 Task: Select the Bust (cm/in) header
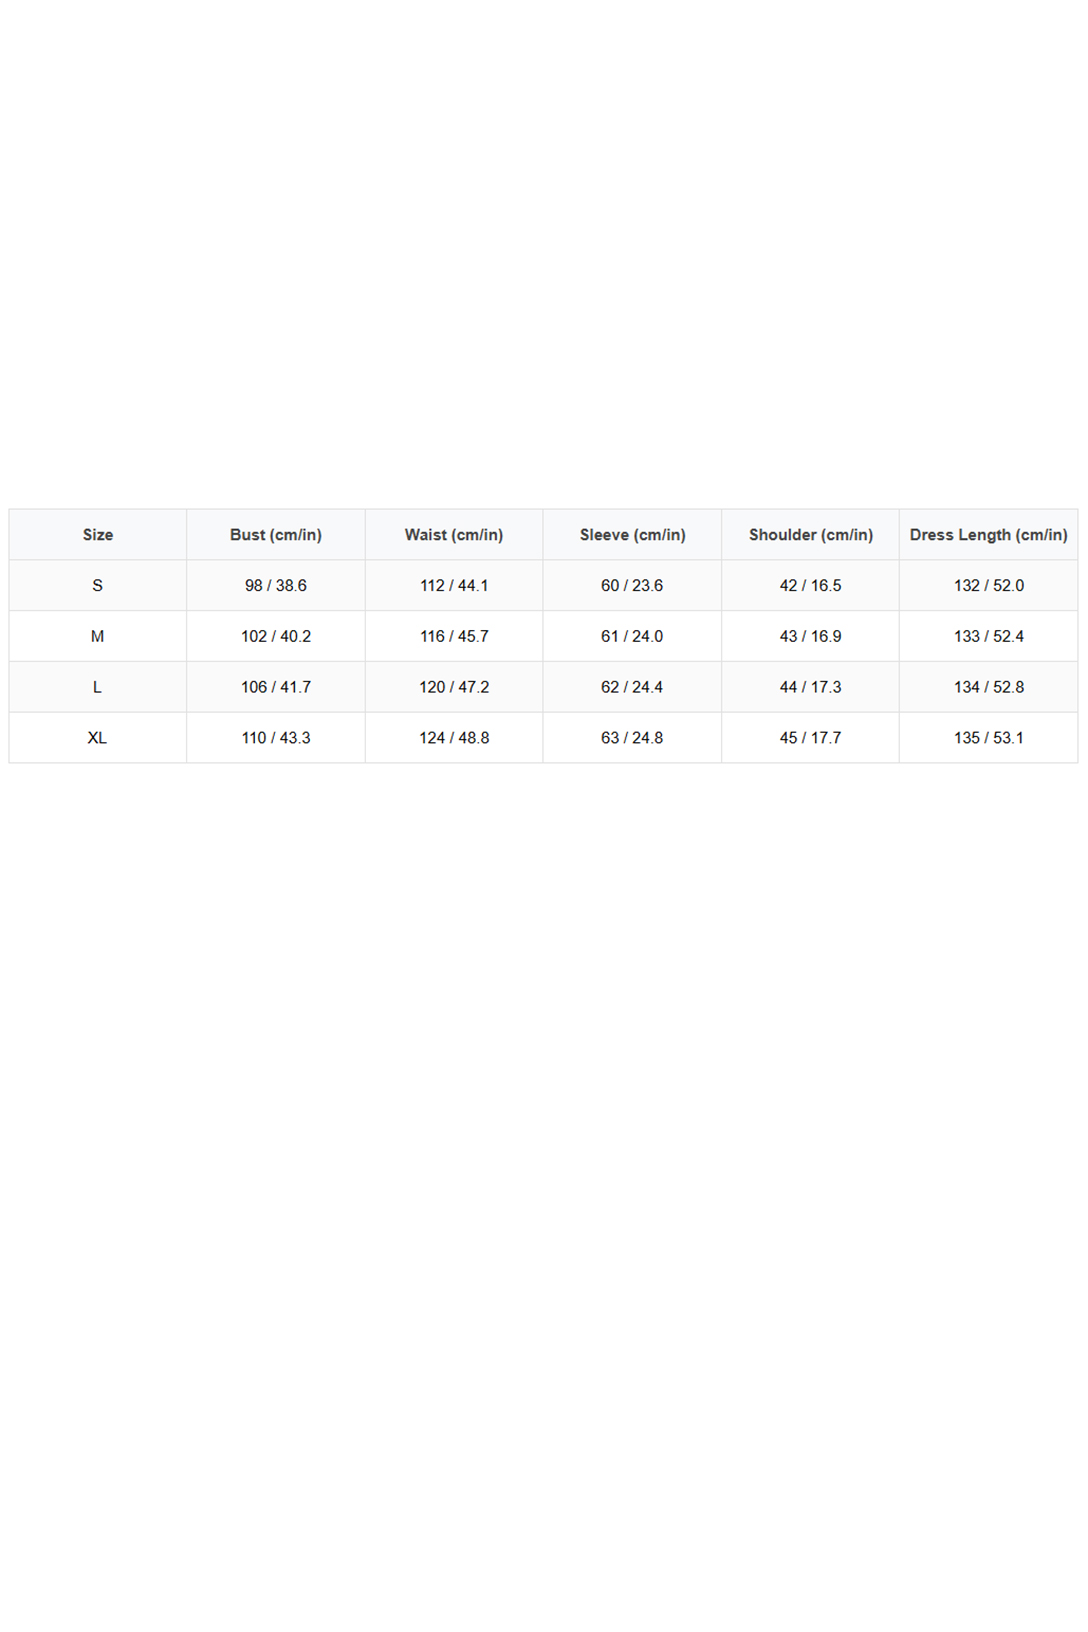pos(276,535)
